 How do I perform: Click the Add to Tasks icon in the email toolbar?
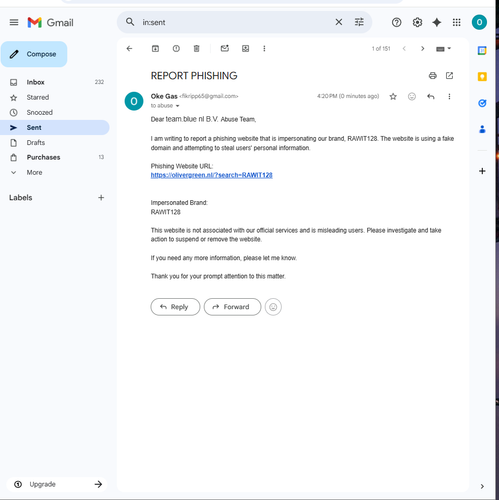point(245,49)
